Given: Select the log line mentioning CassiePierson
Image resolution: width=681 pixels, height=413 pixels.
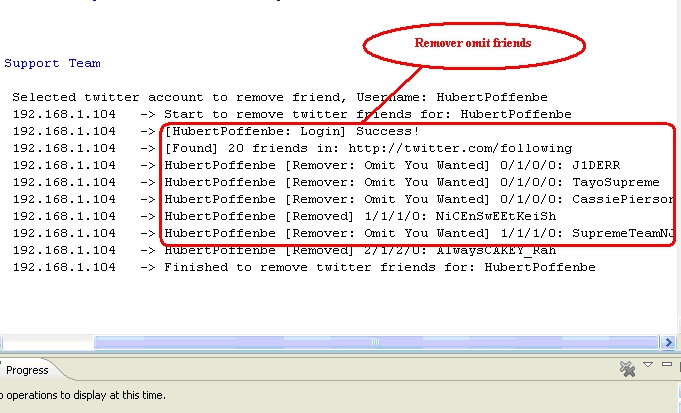Looking at the screenshot, I should coord(343,199).
